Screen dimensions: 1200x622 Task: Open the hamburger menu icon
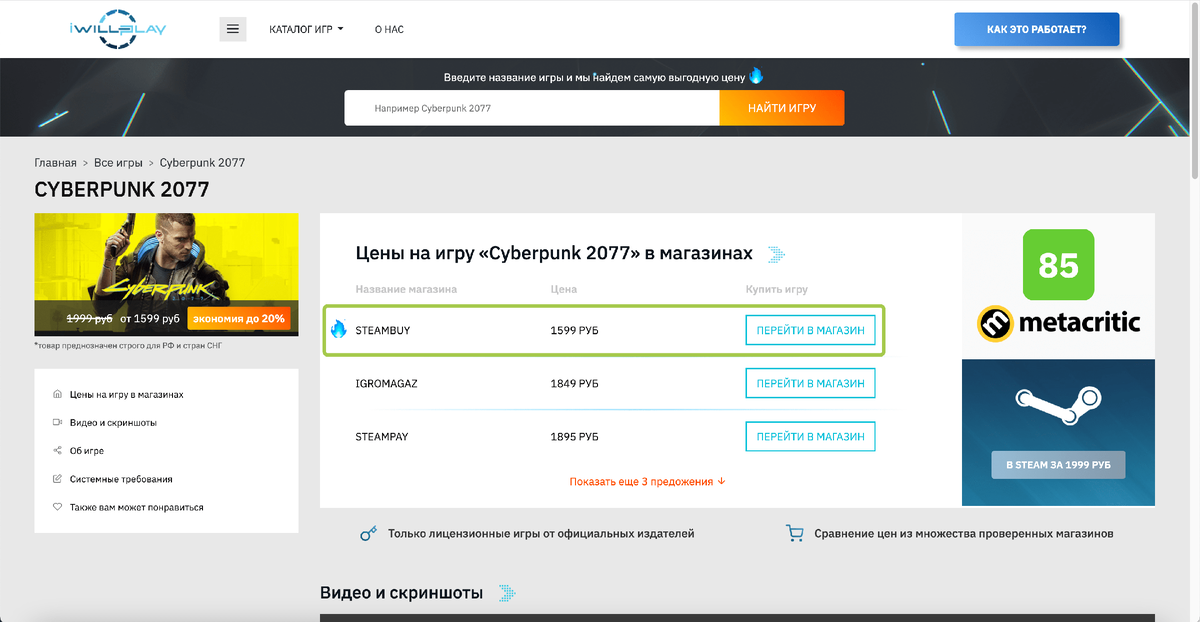pos(233,29)
